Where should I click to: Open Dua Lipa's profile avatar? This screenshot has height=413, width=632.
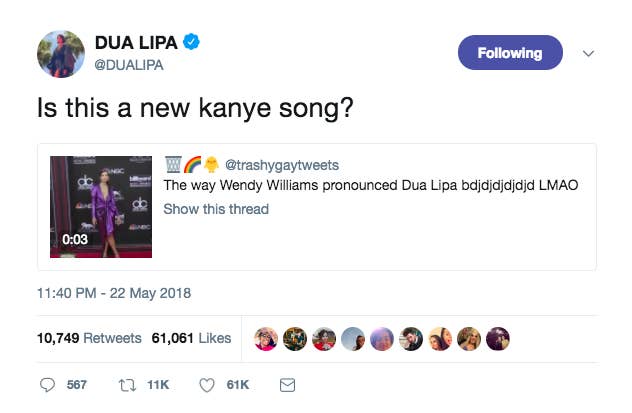pyautogui.click(x=61, y=54)
